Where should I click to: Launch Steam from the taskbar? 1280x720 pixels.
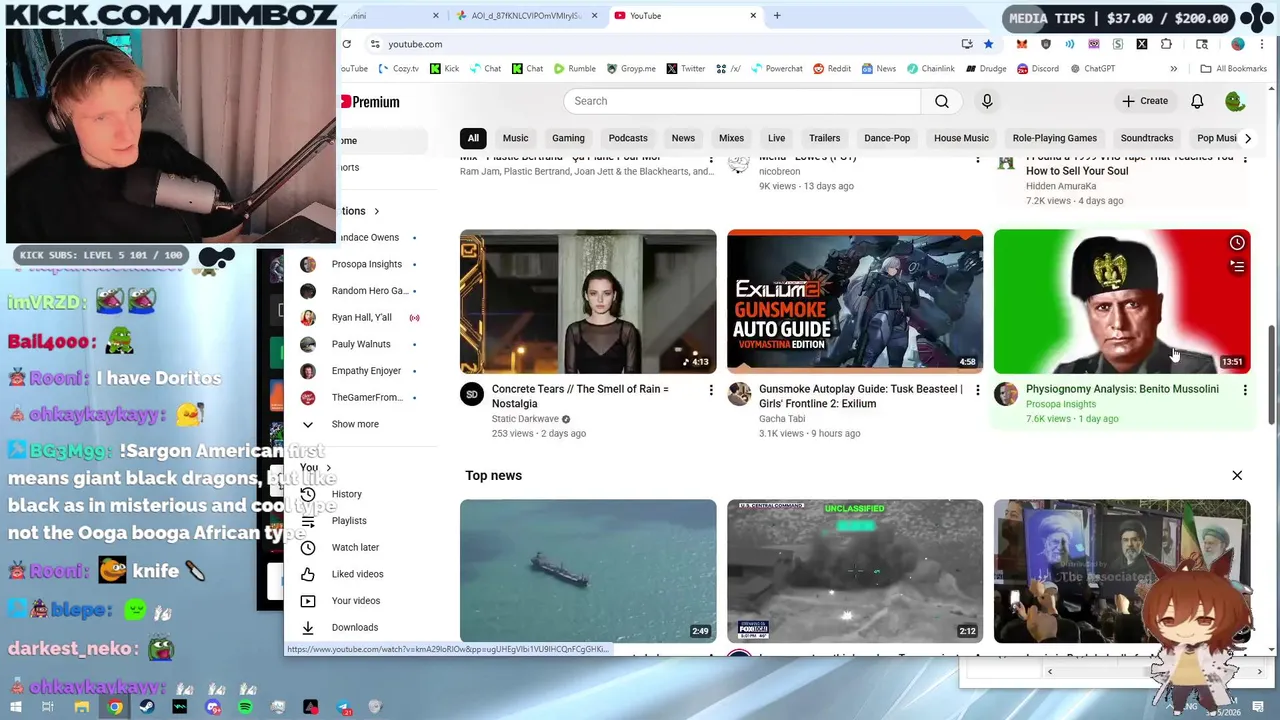(x=147, y=707)
